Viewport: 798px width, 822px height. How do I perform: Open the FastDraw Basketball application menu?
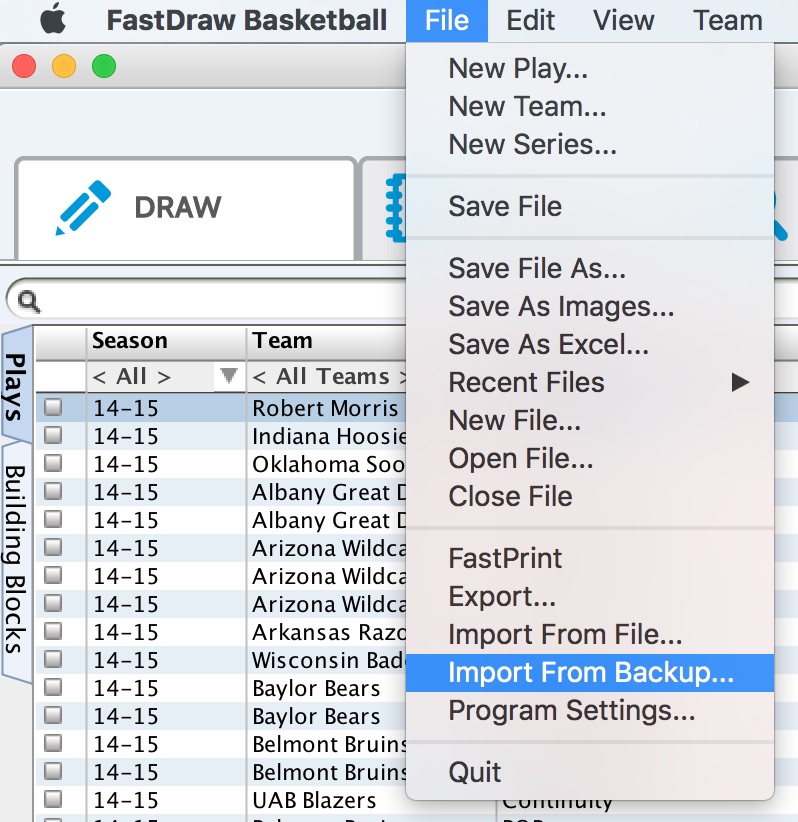point(246,20)
